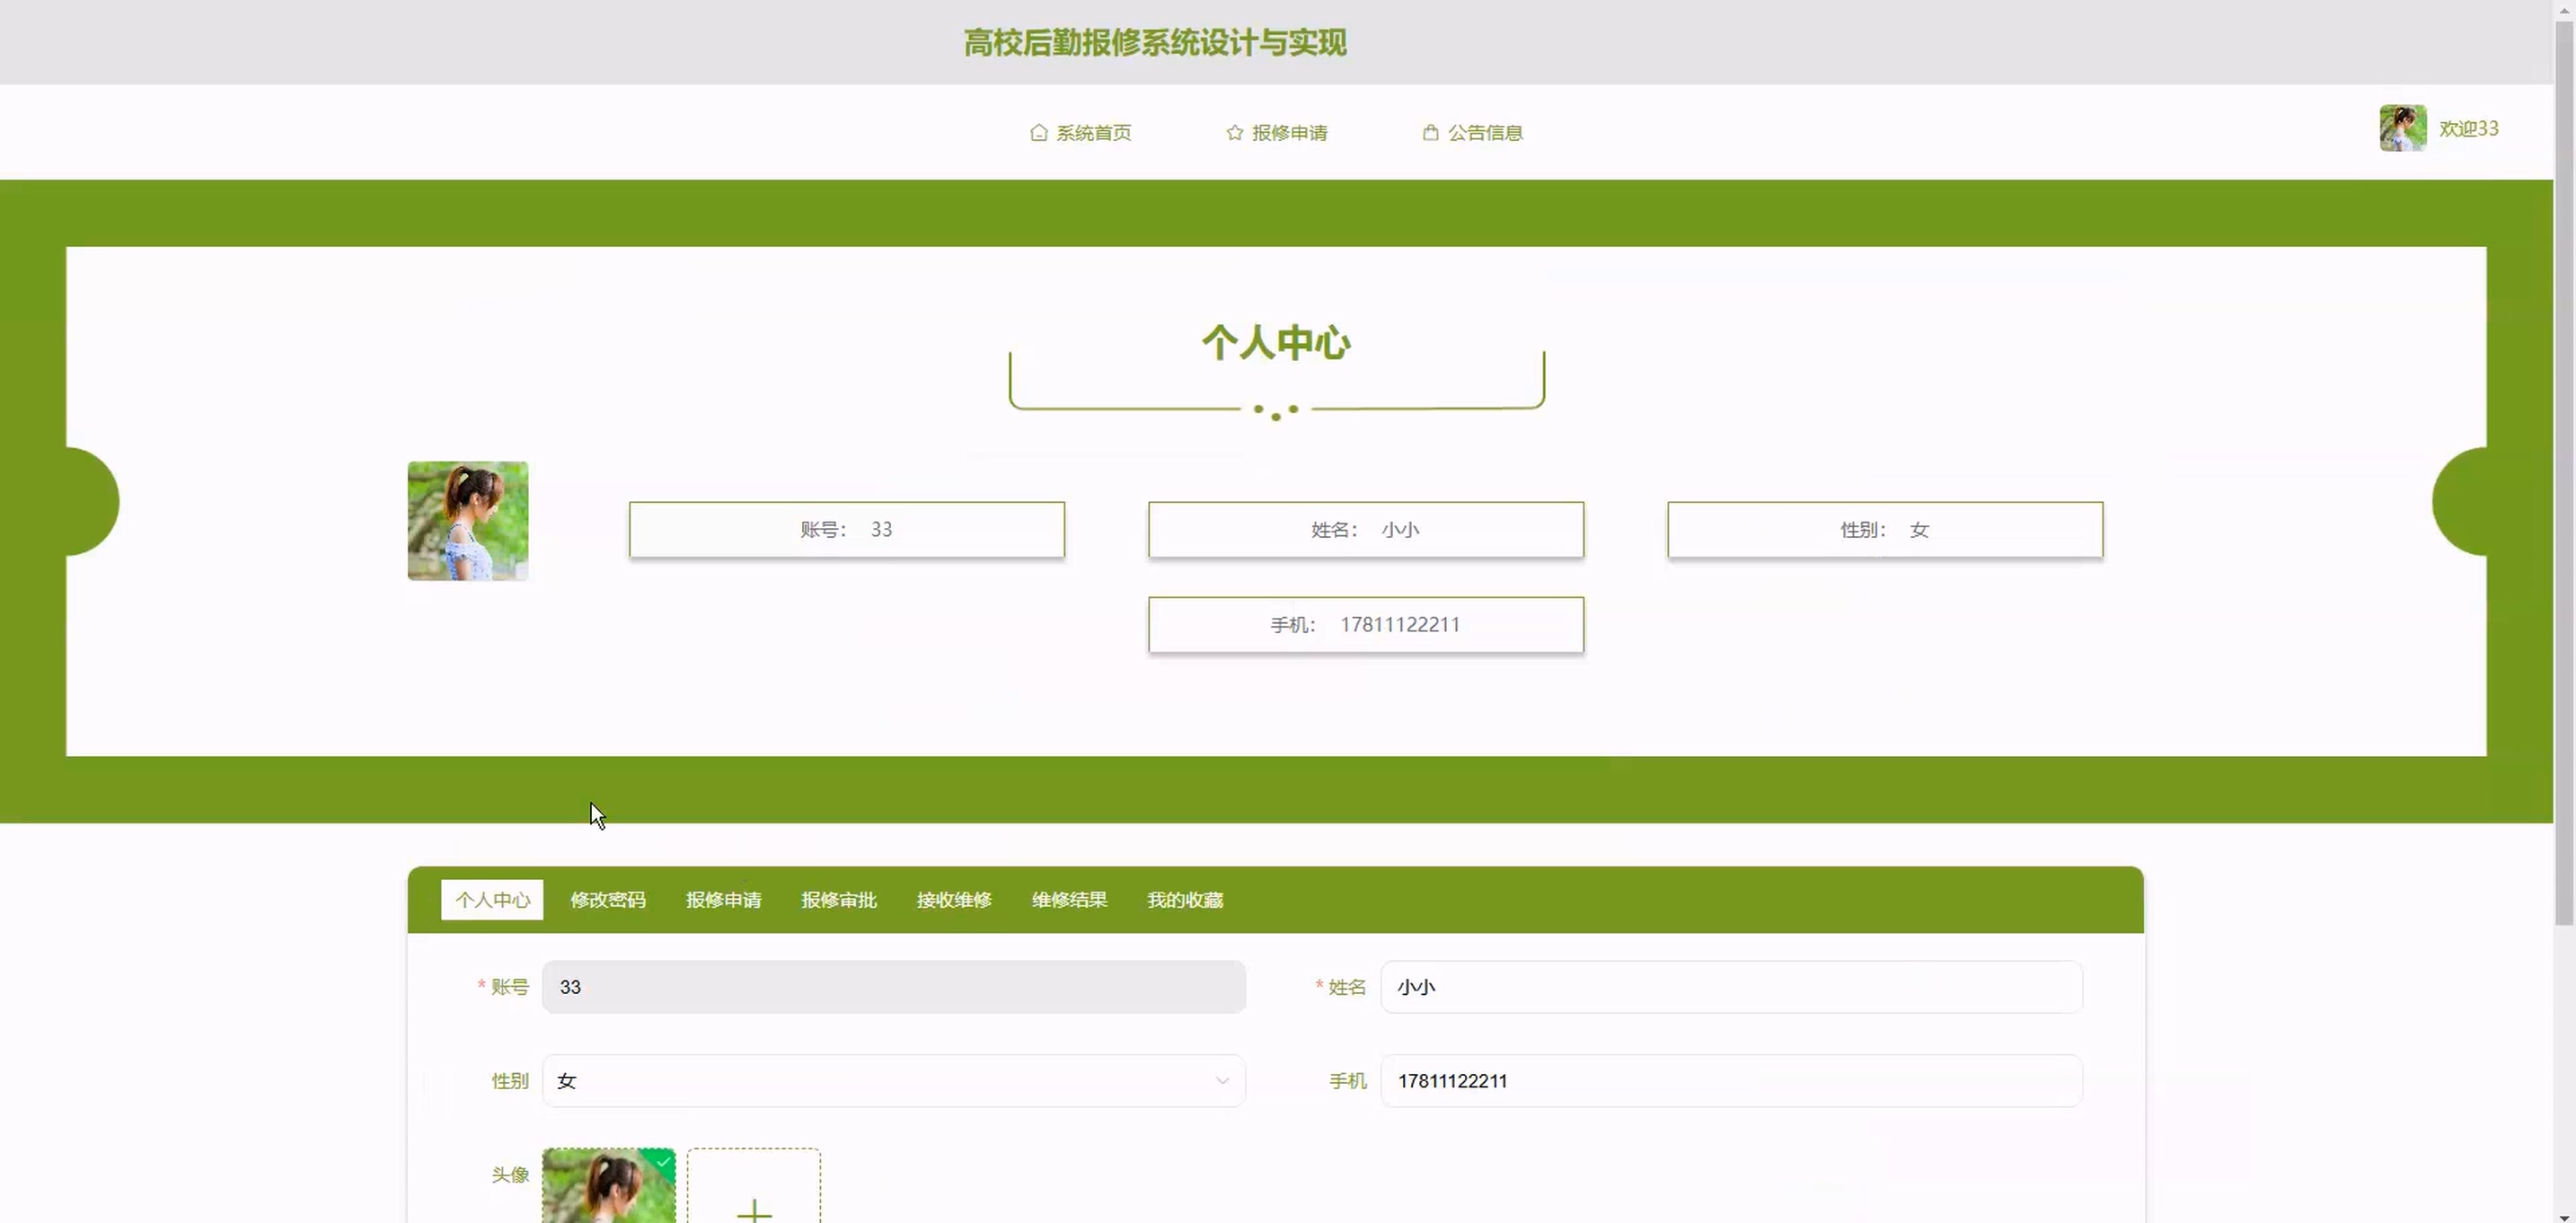2576x1223 pixels.
Task: Click the home icon beside 系统首页
Action: [1038, 132]
